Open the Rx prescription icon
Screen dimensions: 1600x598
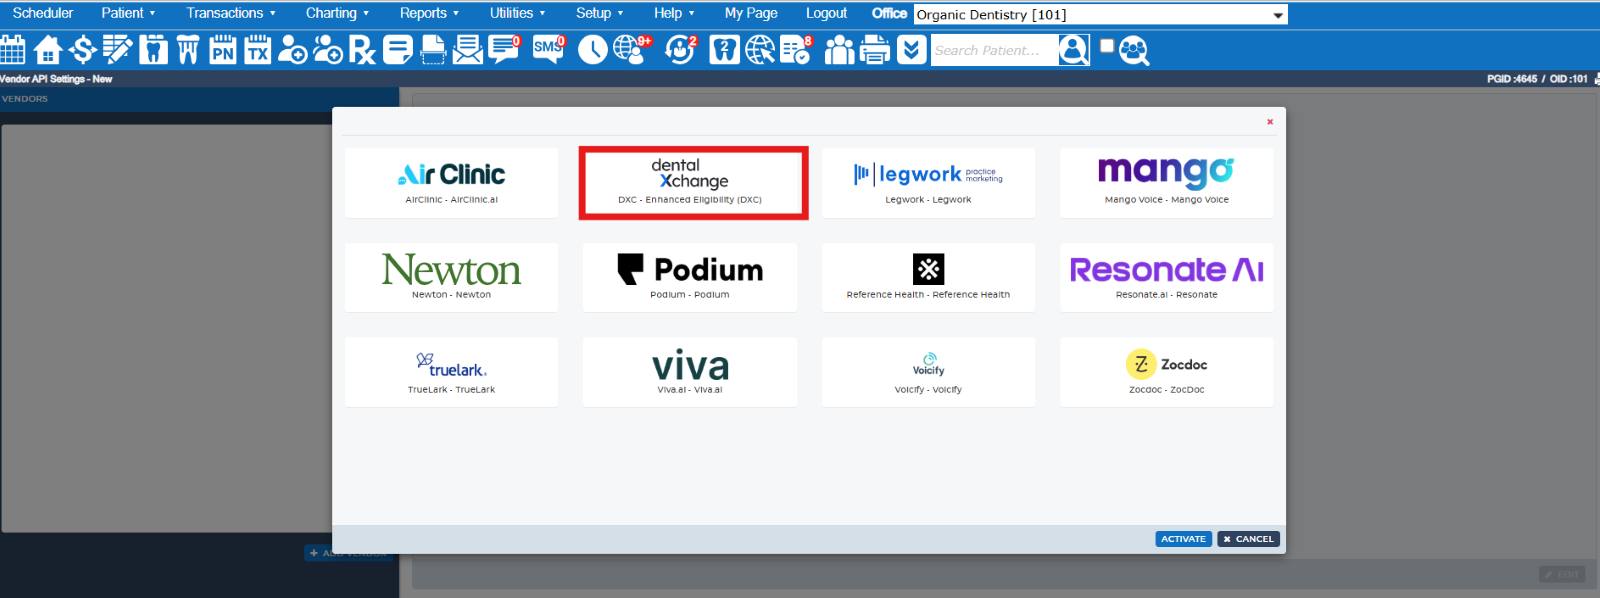pos(362,49)
